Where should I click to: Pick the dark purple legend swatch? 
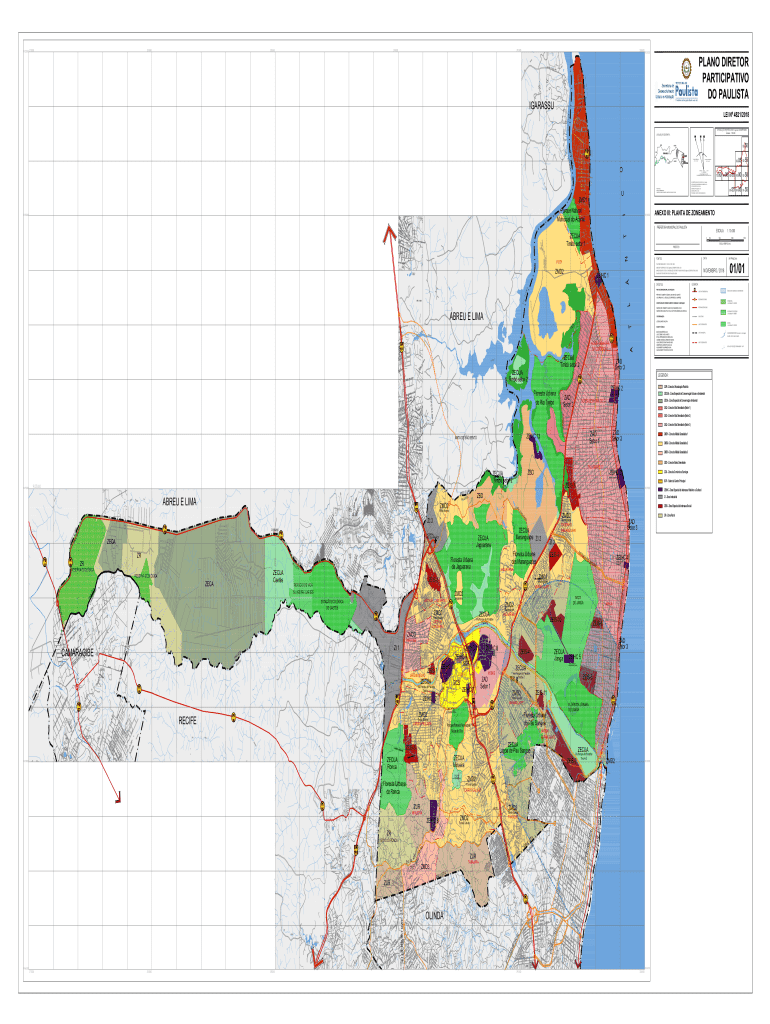pyautogui.click(x=660, y=489)
